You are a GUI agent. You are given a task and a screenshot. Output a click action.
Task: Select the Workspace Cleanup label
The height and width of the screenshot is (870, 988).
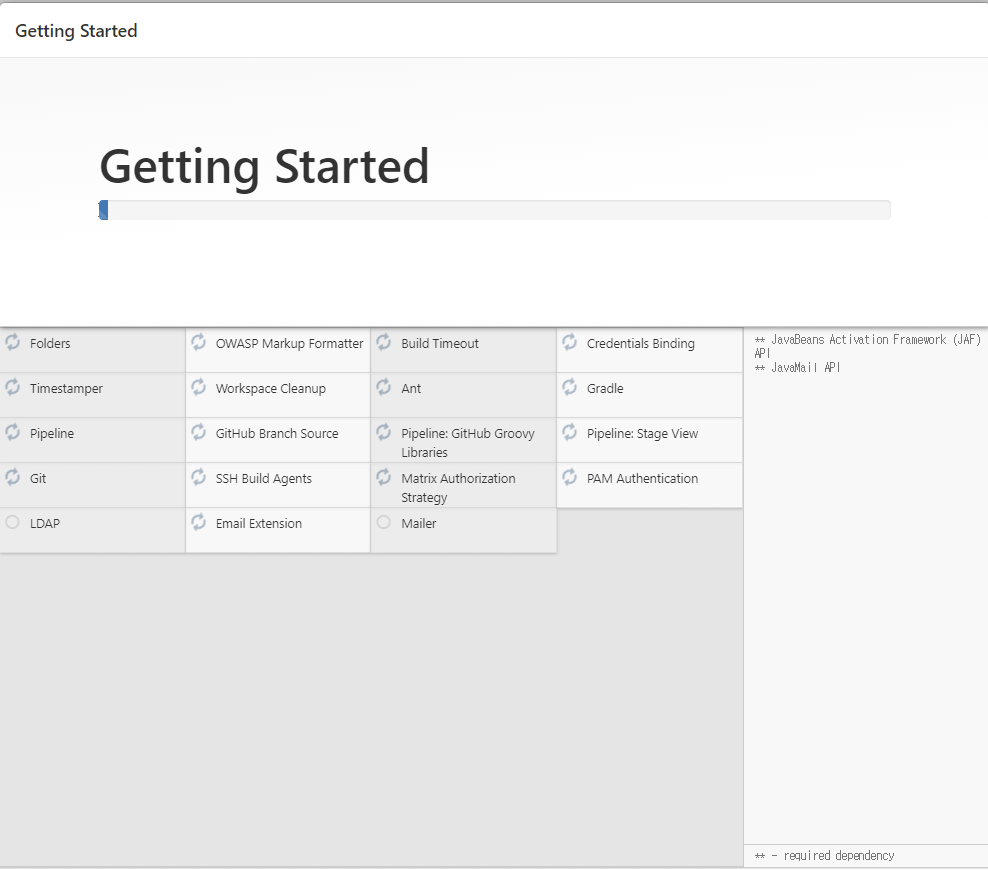point(271,389)
